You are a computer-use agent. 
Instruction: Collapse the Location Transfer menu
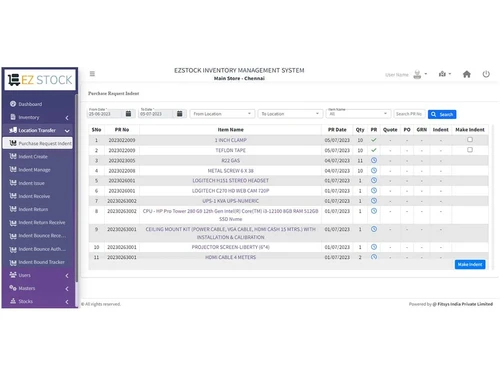tap(39, 130)
